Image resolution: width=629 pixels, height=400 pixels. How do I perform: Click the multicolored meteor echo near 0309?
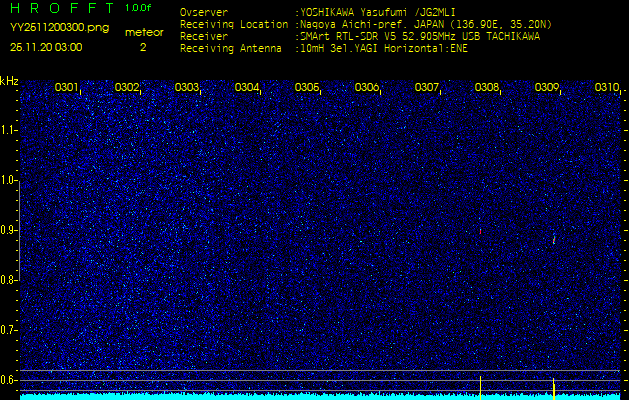(554, 239)
